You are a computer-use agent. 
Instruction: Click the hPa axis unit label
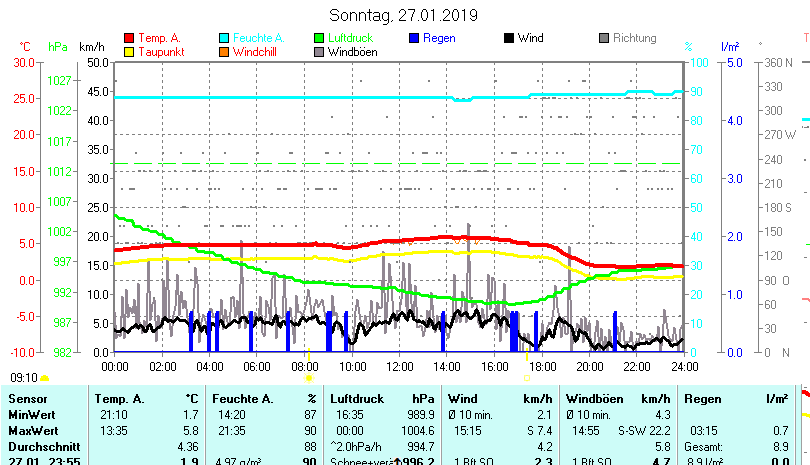[59, 46]
